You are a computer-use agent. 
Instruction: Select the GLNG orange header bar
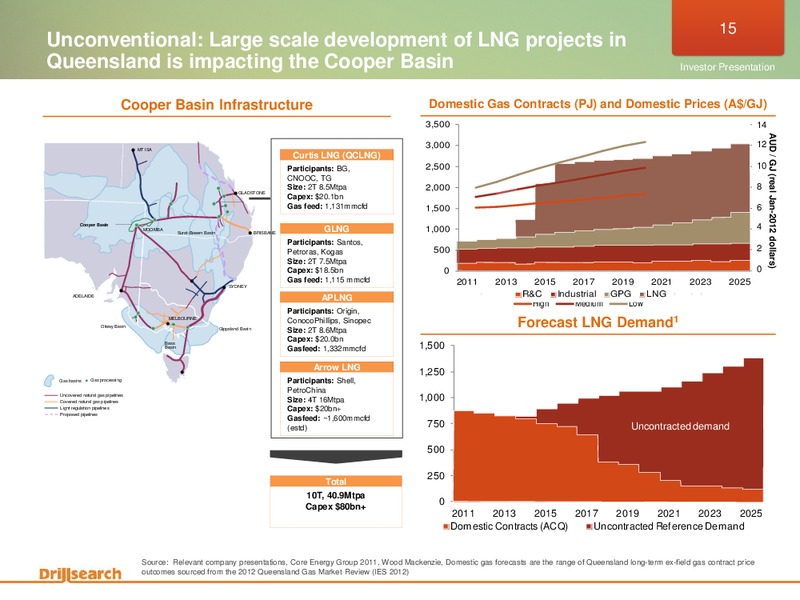click(336, 229)
